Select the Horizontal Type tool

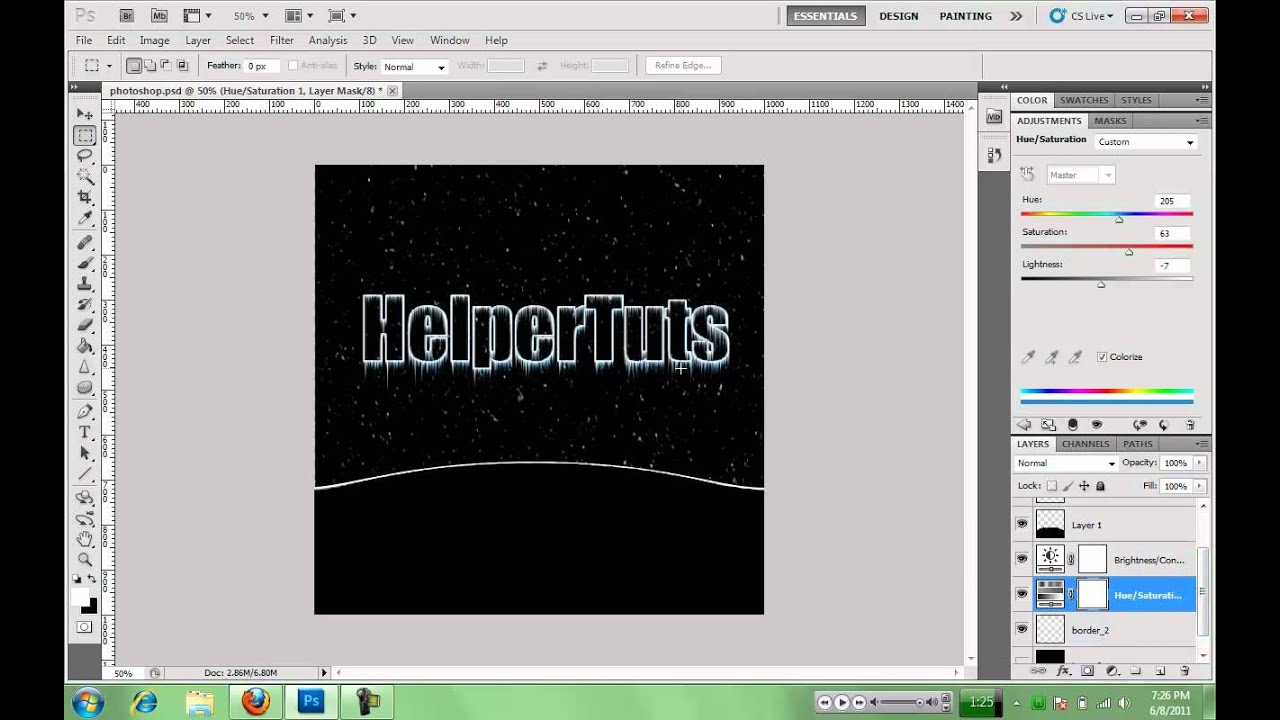(85, 432)
